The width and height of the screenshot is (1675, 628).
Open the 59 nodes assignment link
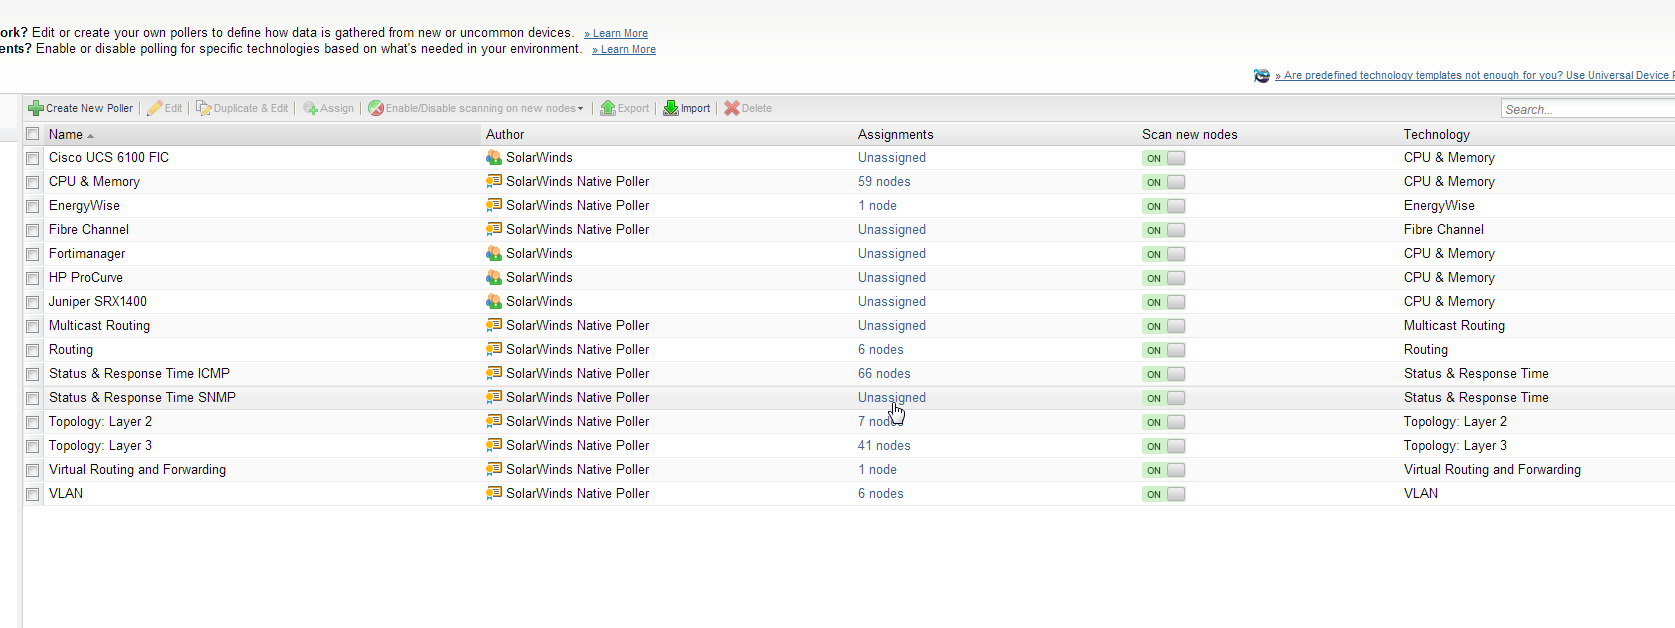point(884,181)
